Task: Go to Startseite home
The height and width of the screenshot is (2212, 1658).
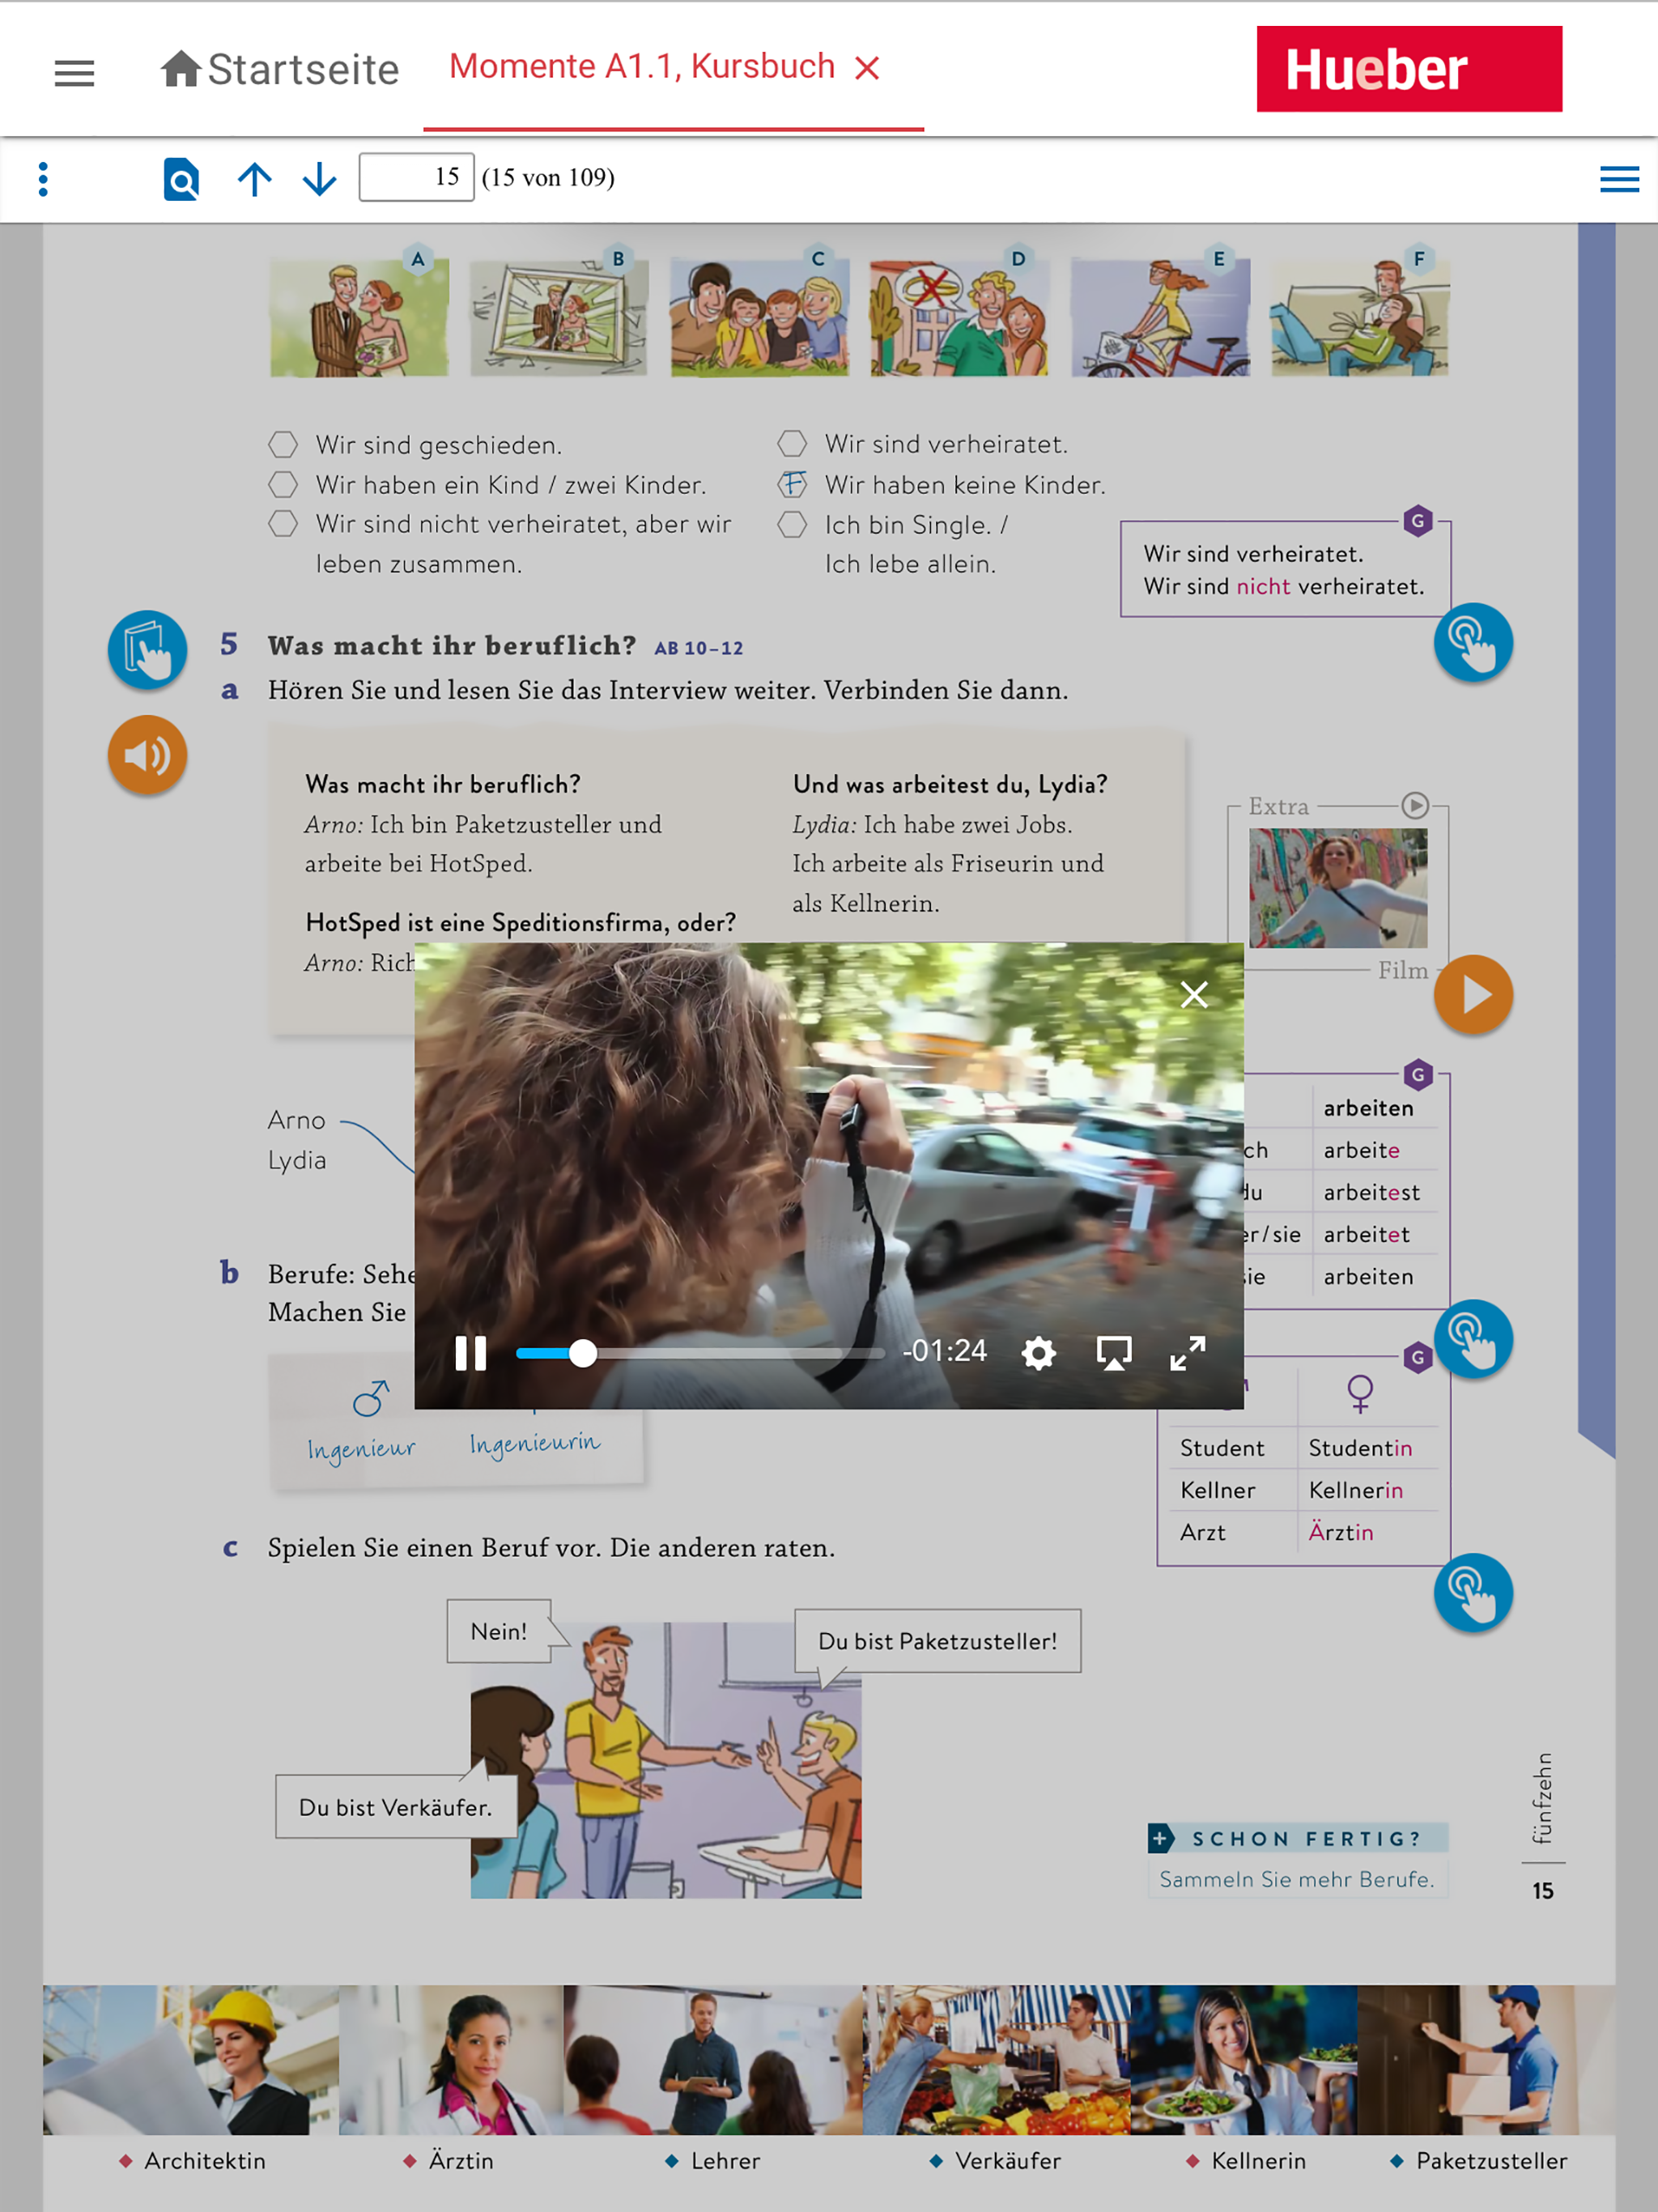Action: click(279, 69)
